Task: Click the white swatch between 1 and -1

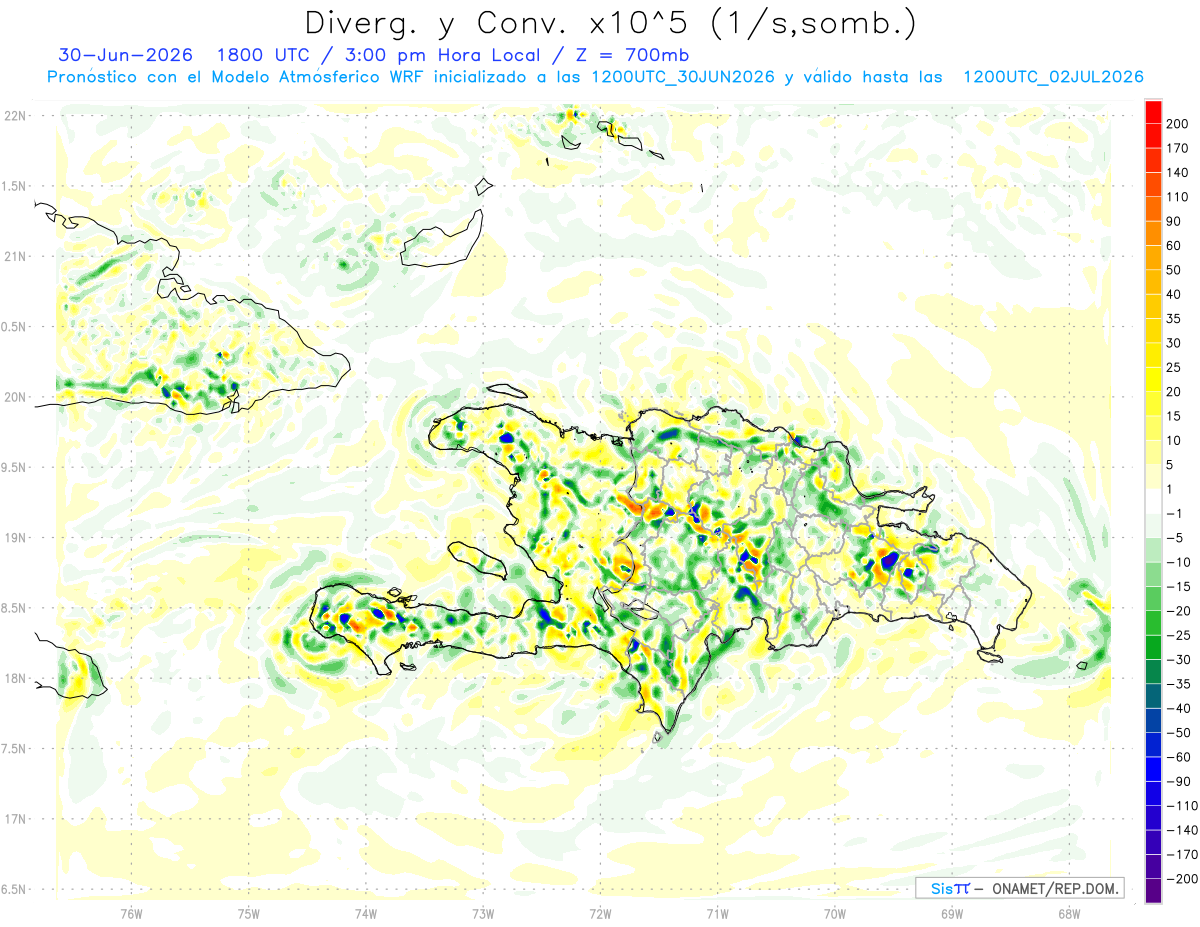Action: pos(1153,502)
